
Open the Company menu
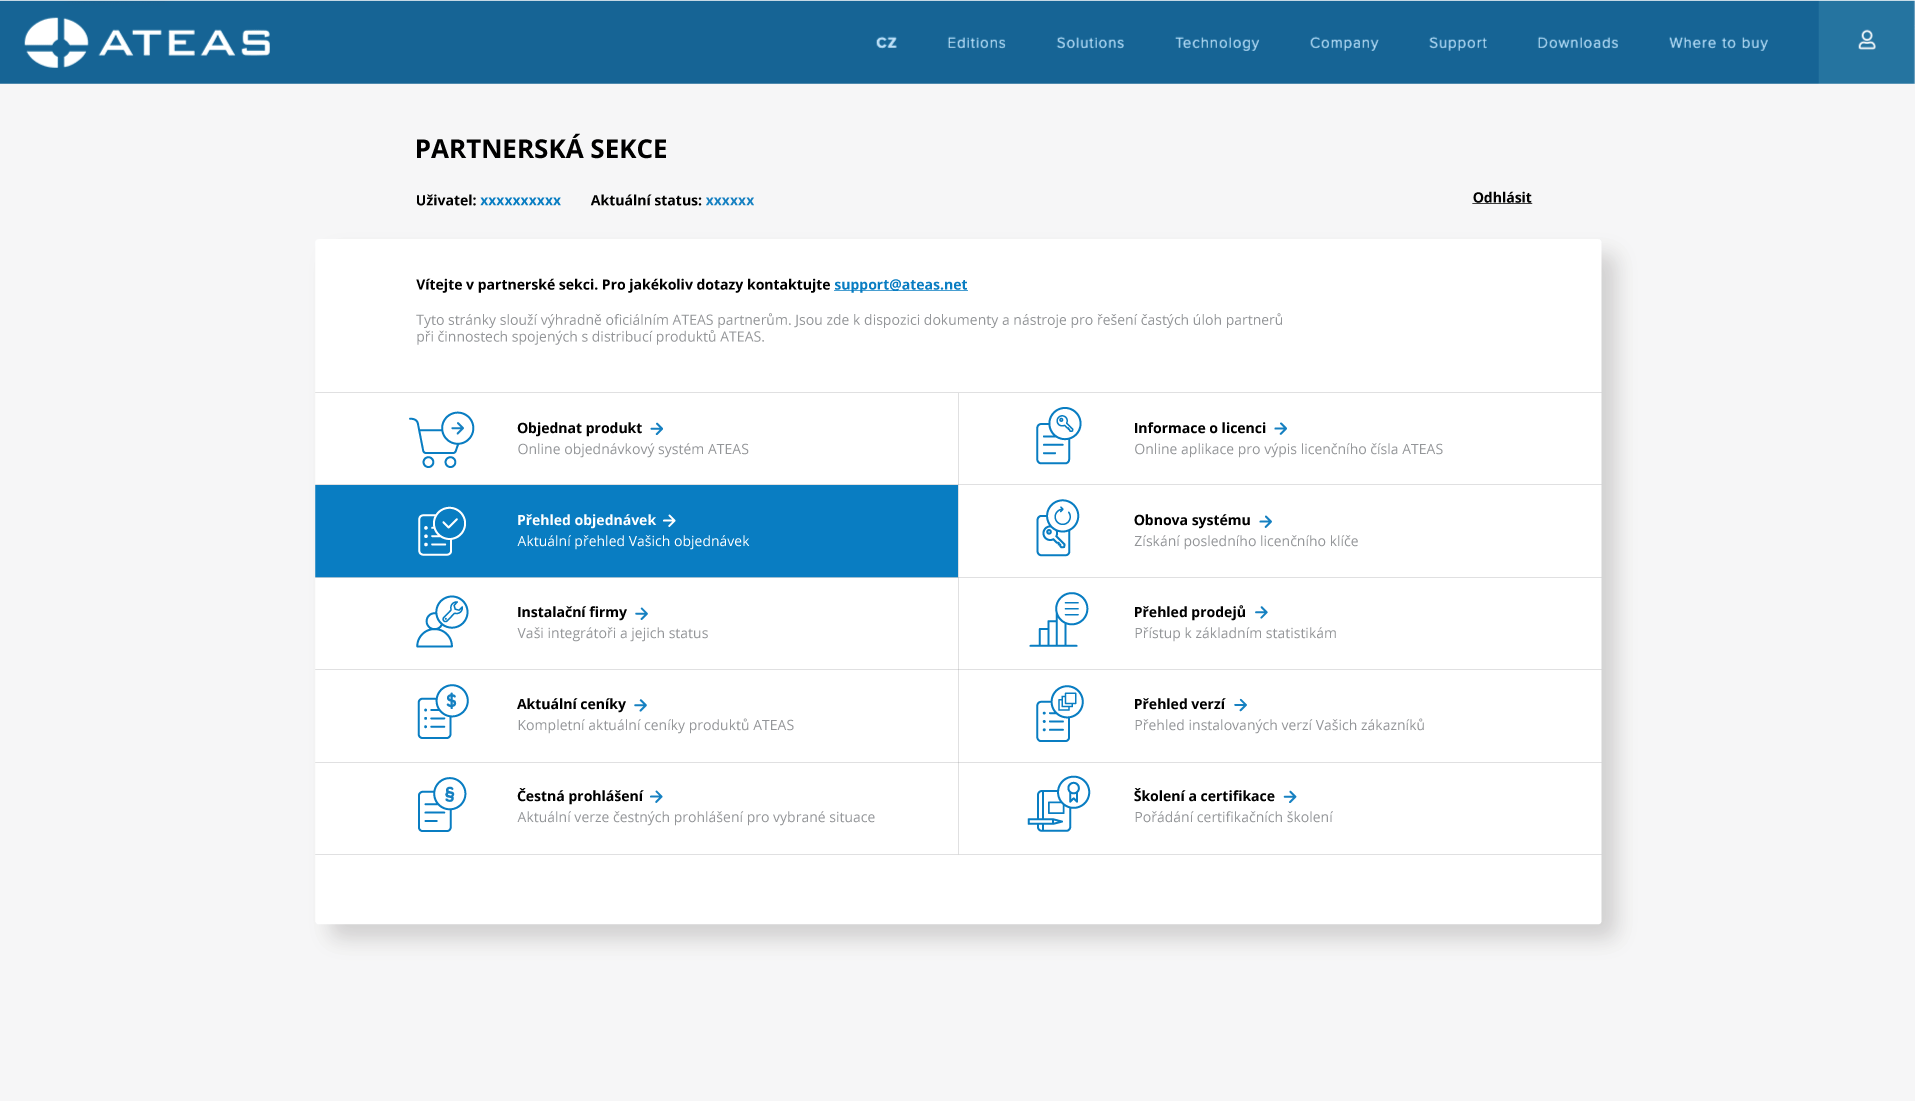[x=1344, y=43]
